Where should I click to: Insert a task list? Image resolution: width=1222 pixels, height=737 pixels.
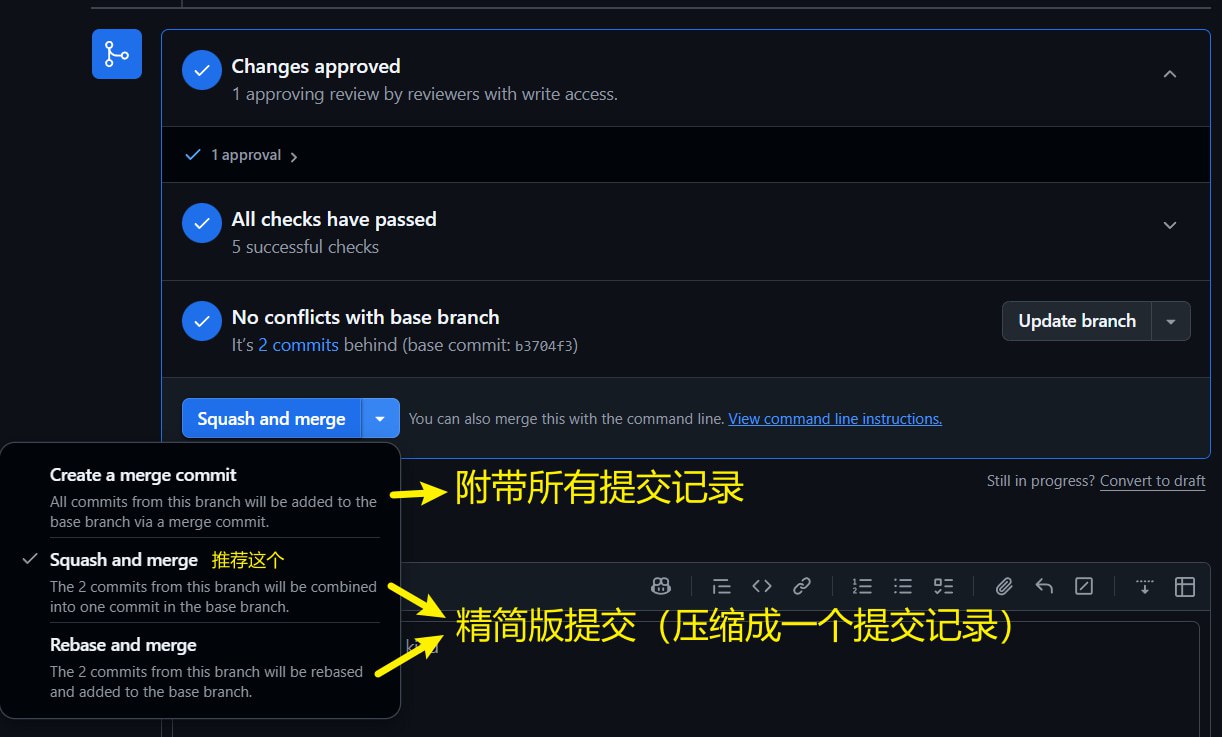(943, 586)
